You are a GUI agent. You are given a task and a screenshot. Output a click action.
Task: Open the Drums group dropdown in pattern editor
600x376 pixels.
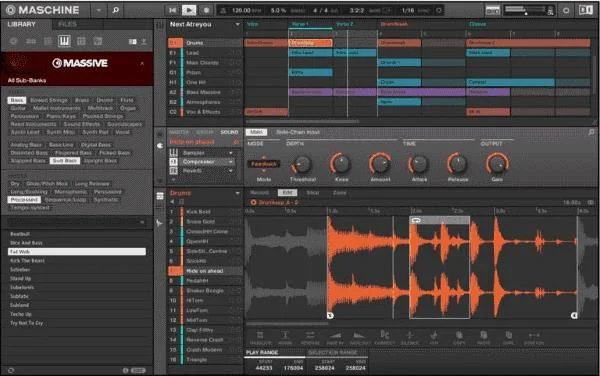tap(237, 193)
